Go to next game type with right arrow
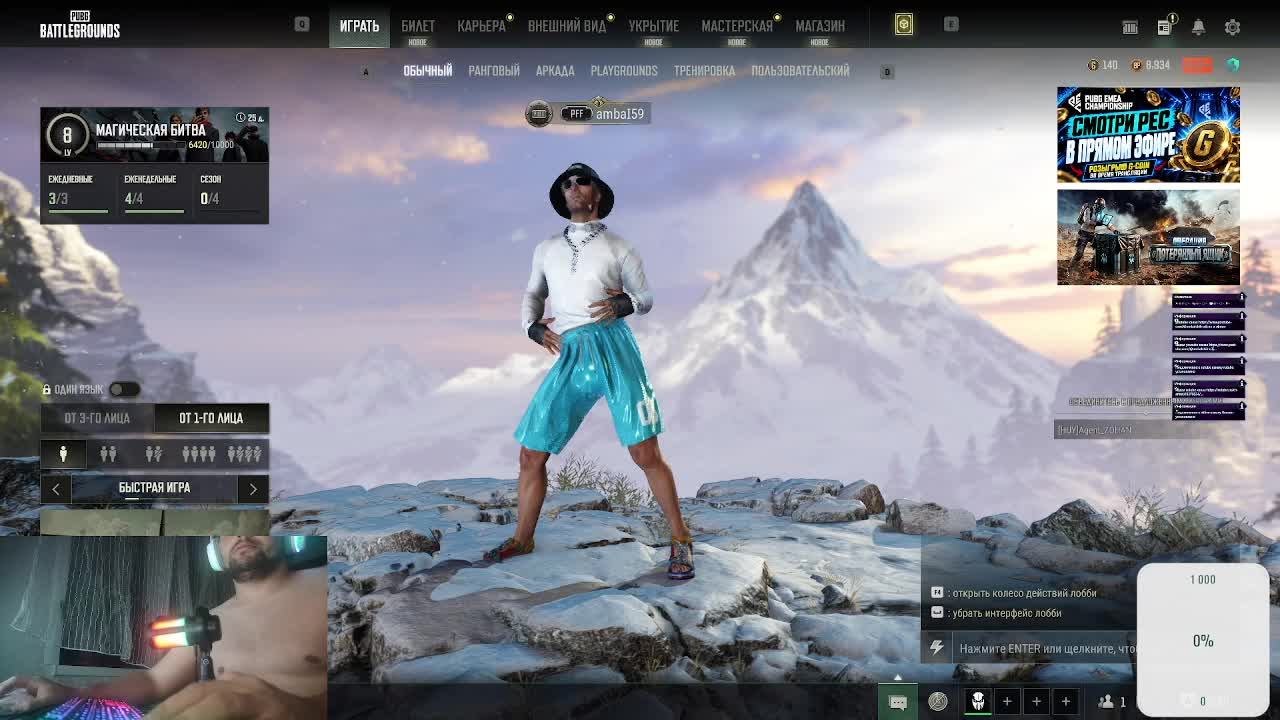The width and height of the screenshot is (1280, 720). 253,488
